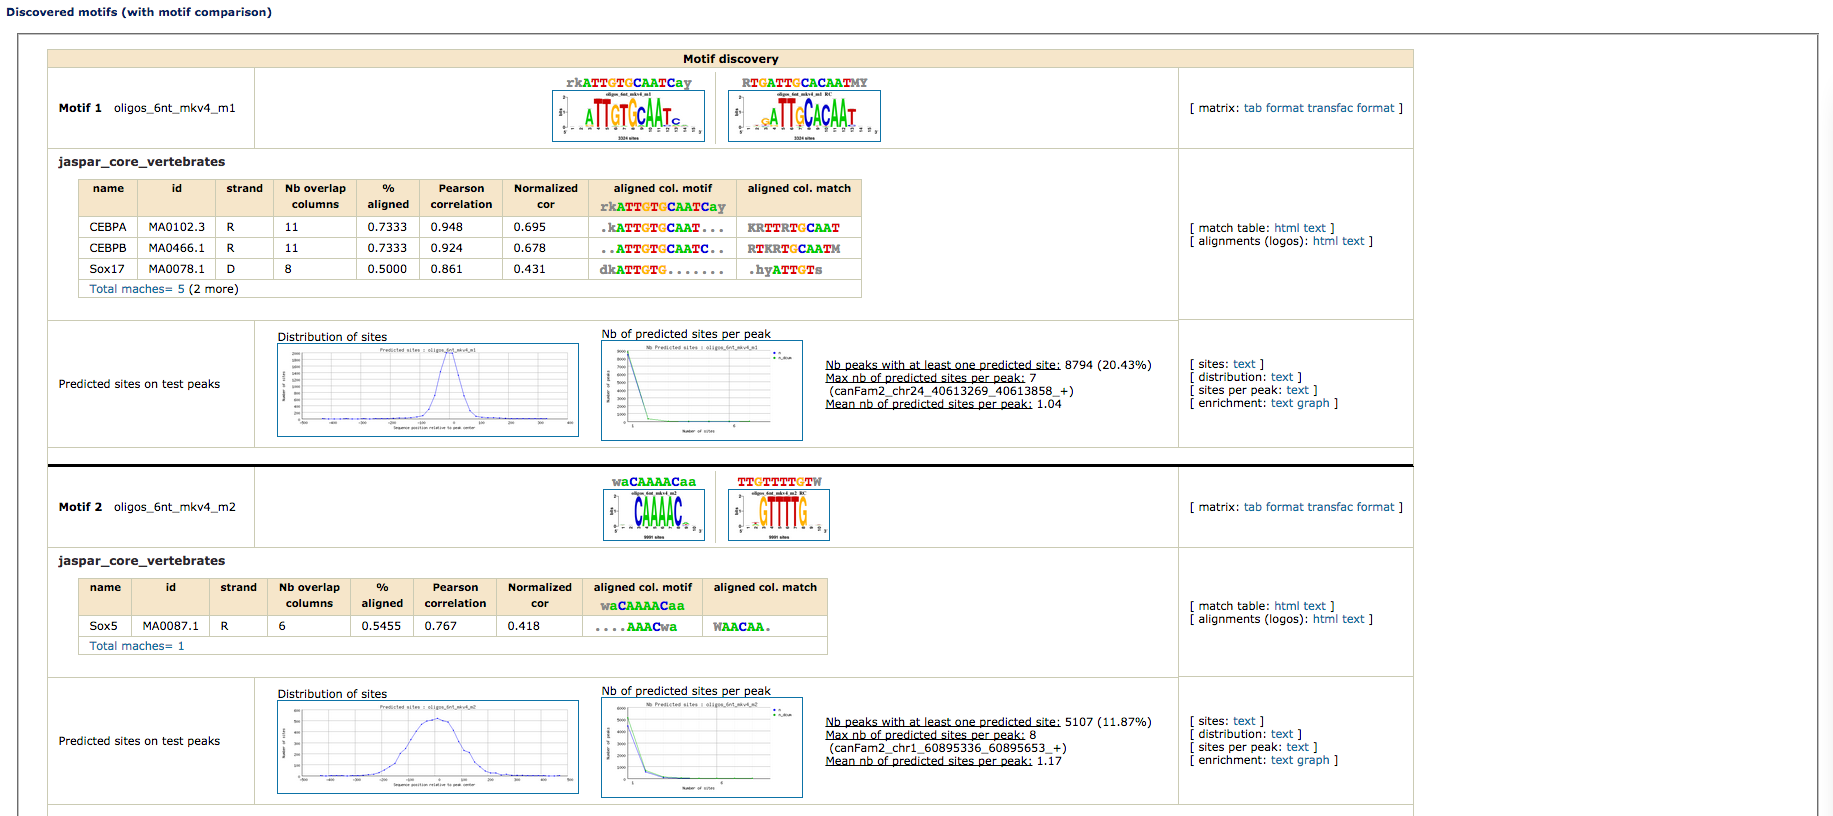The height and width of the screenshot is (816, 1833).
Task: Click Pearson correlation value 0.861
Action: 447,269
